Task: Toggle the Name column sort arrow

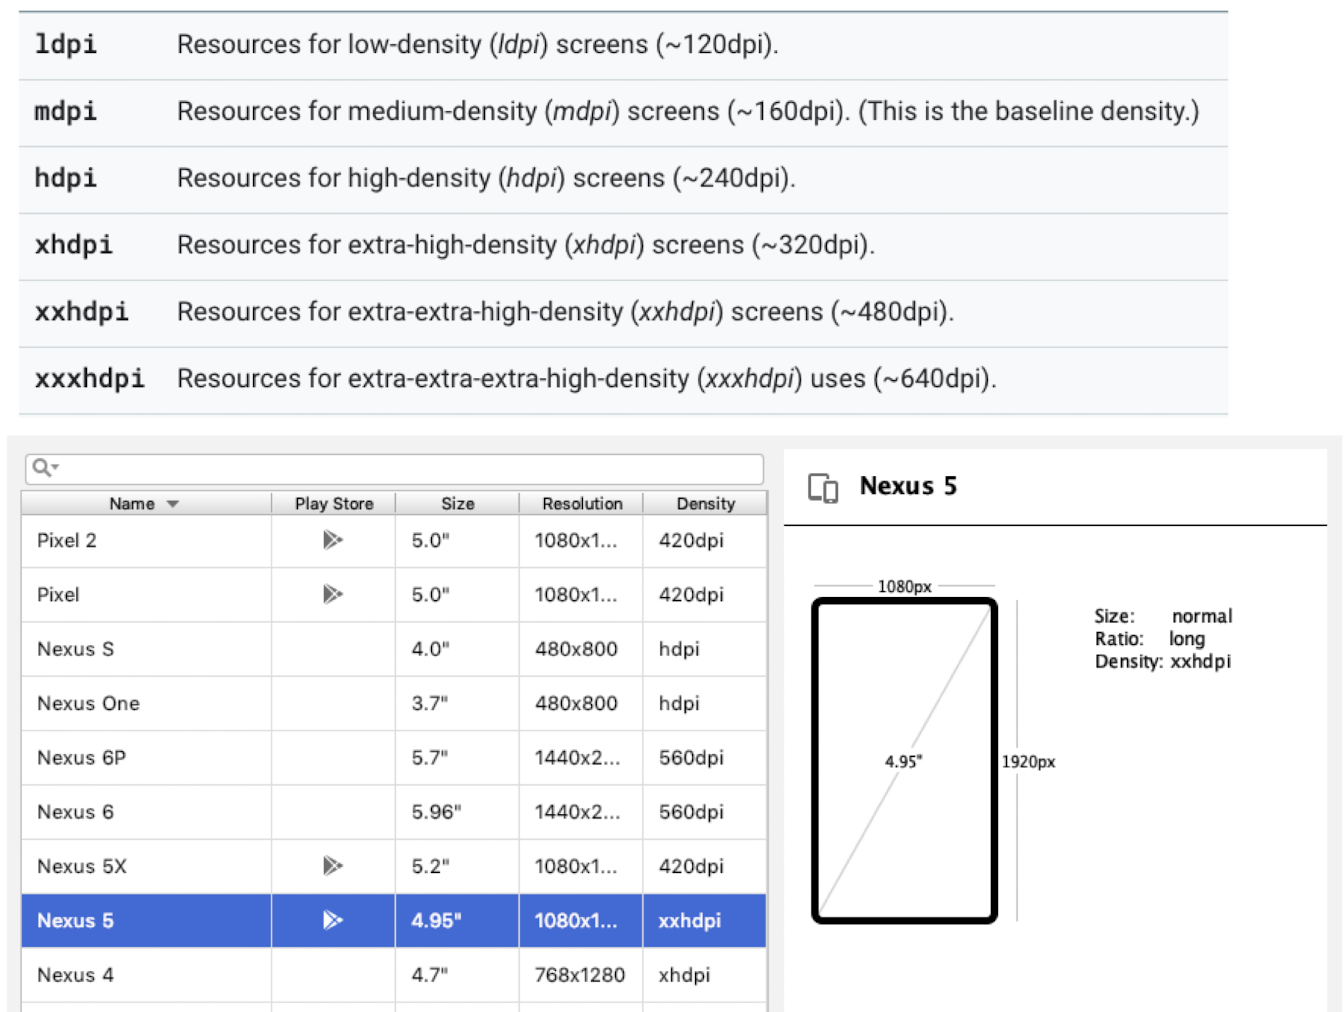Action: [x=173, y=504]
